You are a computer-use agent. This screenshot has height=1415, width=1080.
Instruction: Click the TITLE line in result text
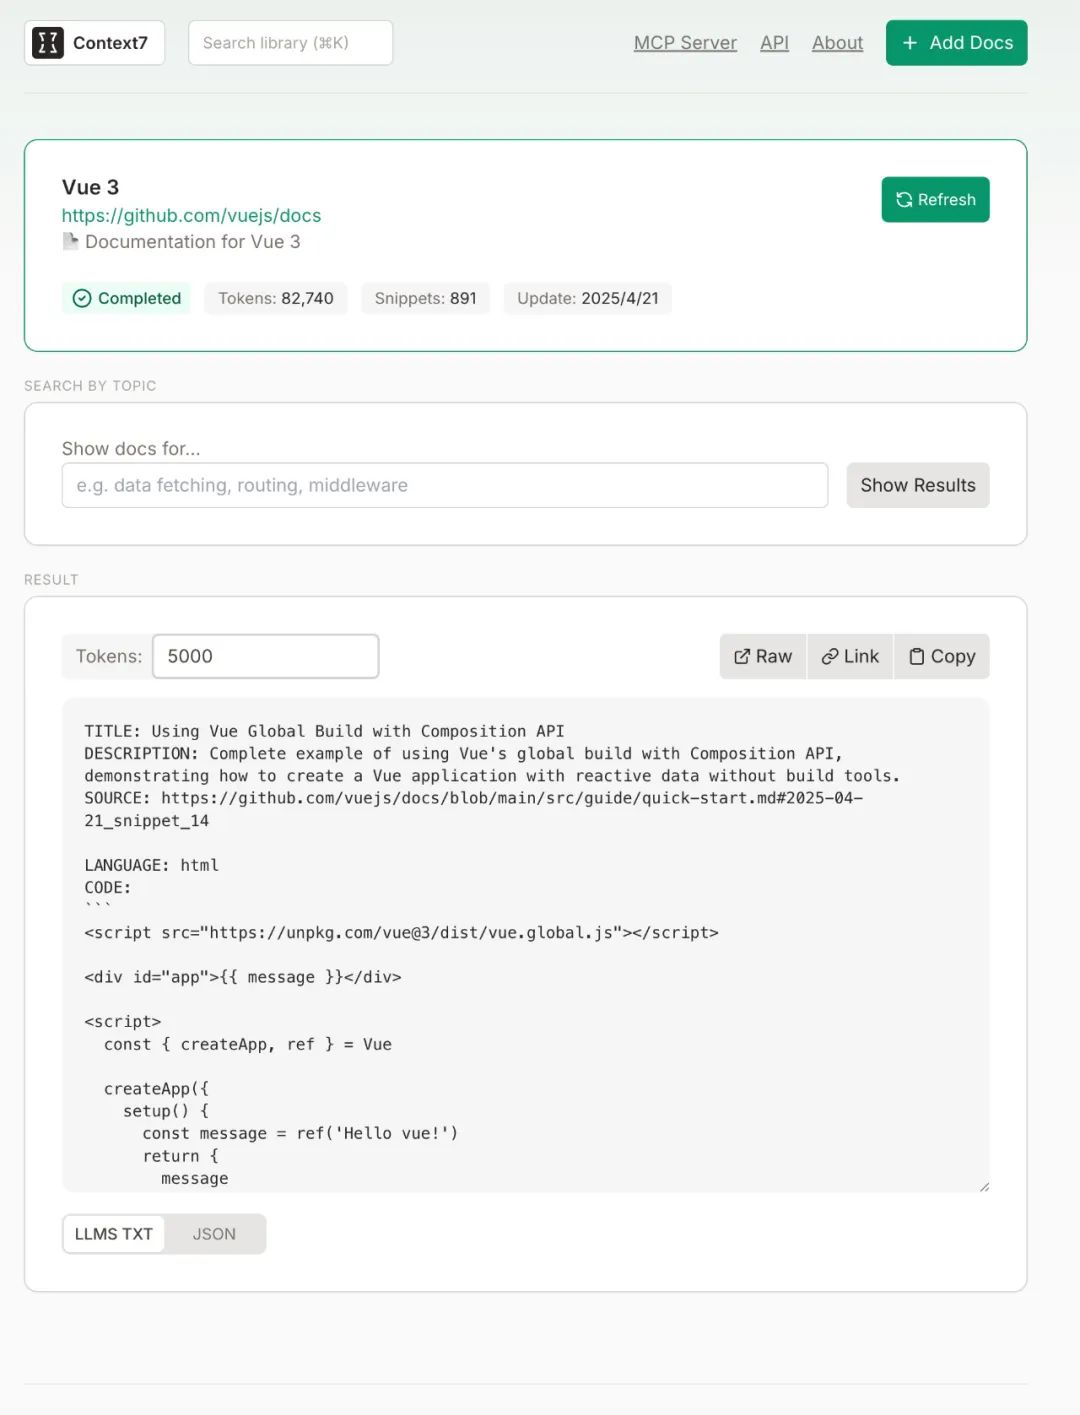pyautogui.click(x=324, y=731)
